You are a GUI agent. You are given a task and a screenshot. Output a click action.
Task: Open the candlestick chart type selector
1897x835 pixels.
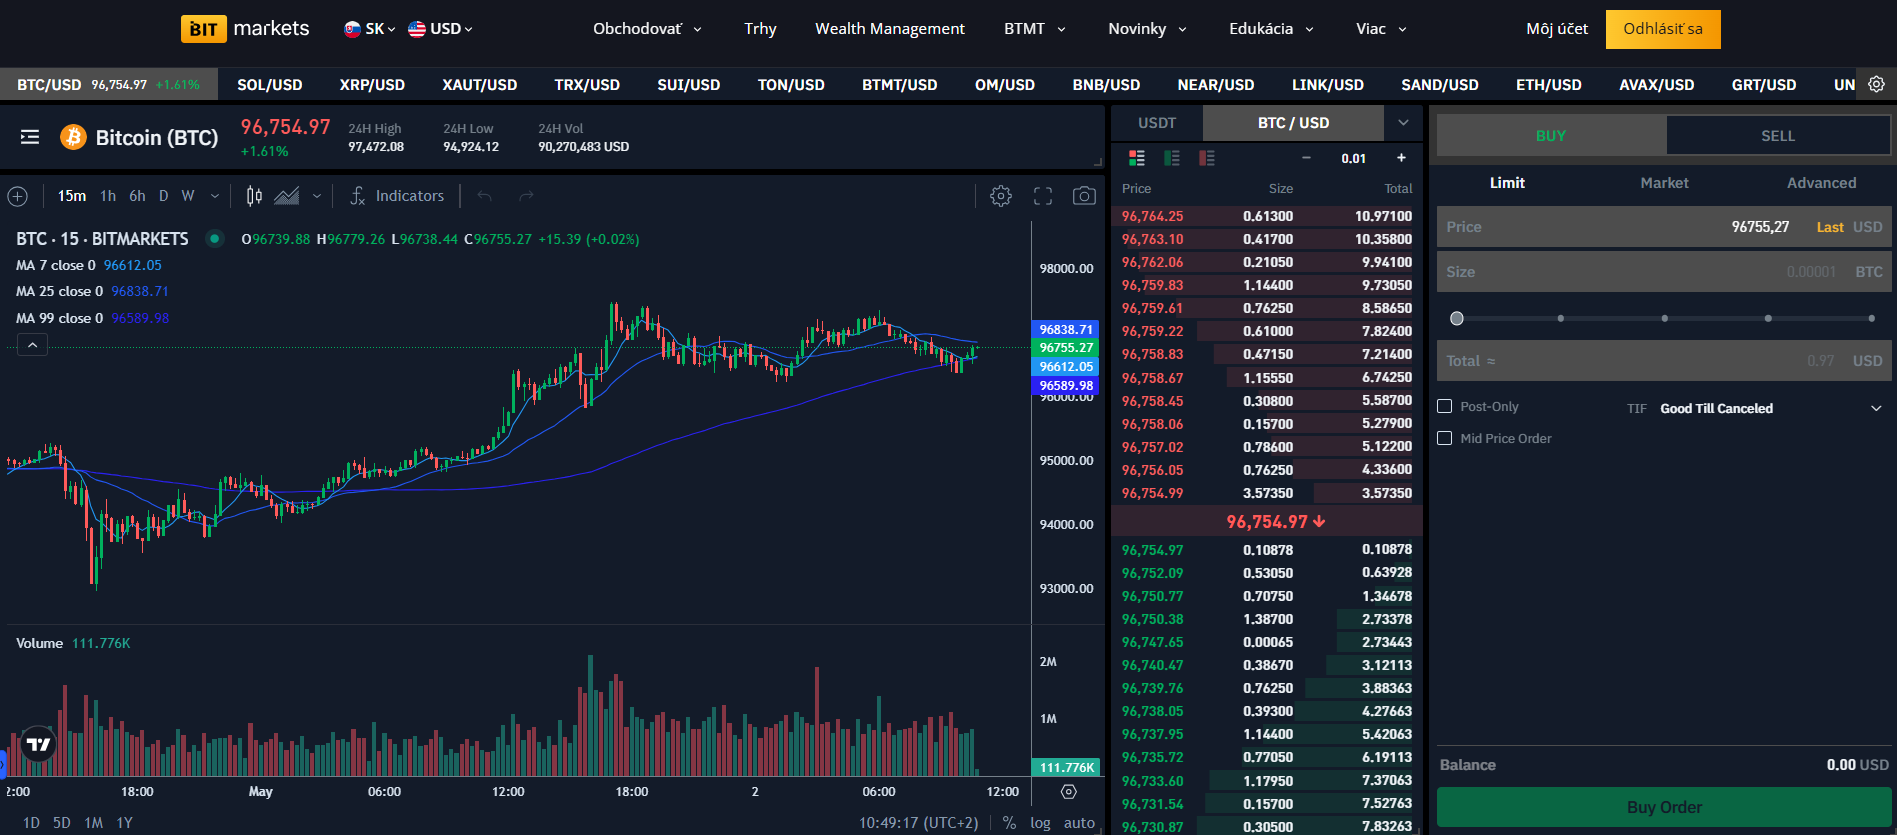(255, 196)
